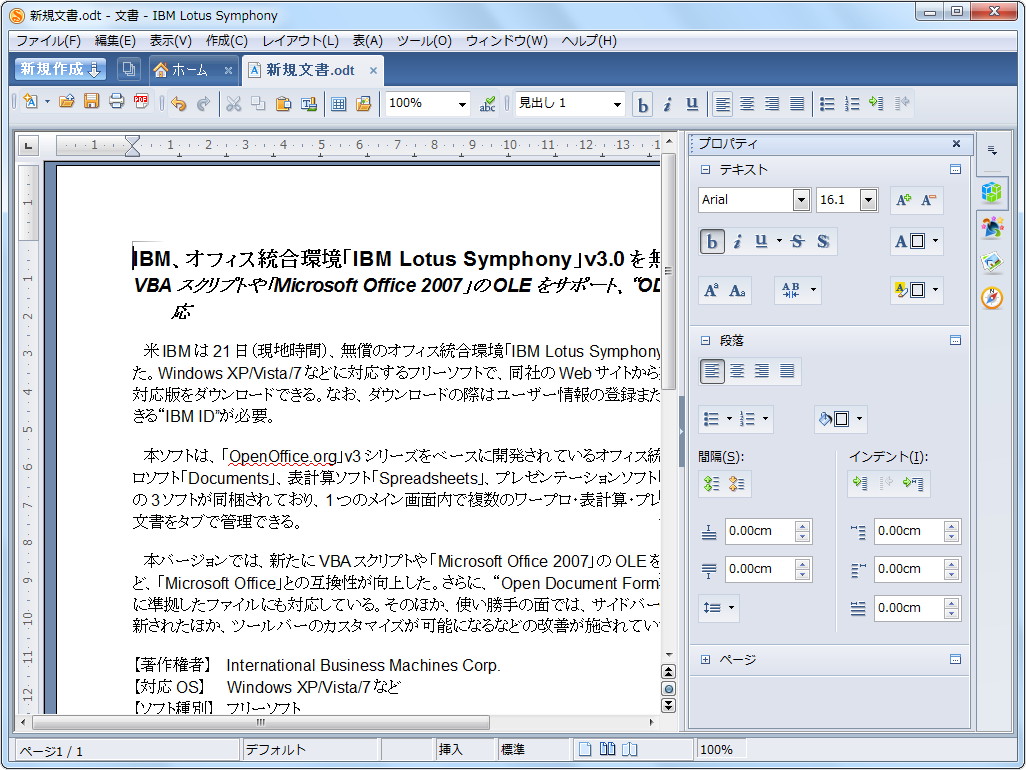Toggle underline in main toolbar
The width and height of the screenshot is (1026, 770).
692,105
